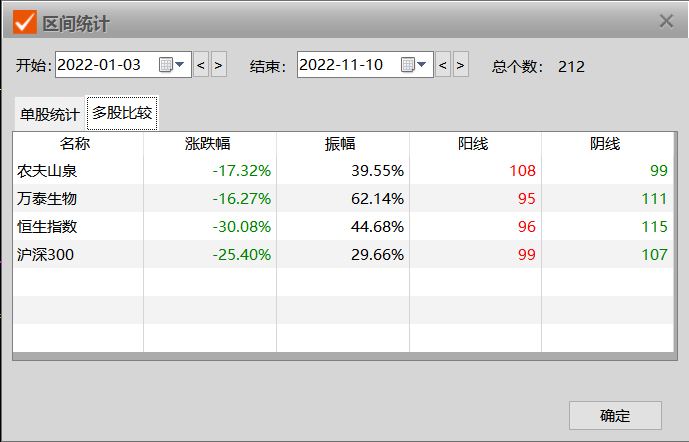
Task: Switch to the 单股统计 tab
Action: click(x=49, y=114)
